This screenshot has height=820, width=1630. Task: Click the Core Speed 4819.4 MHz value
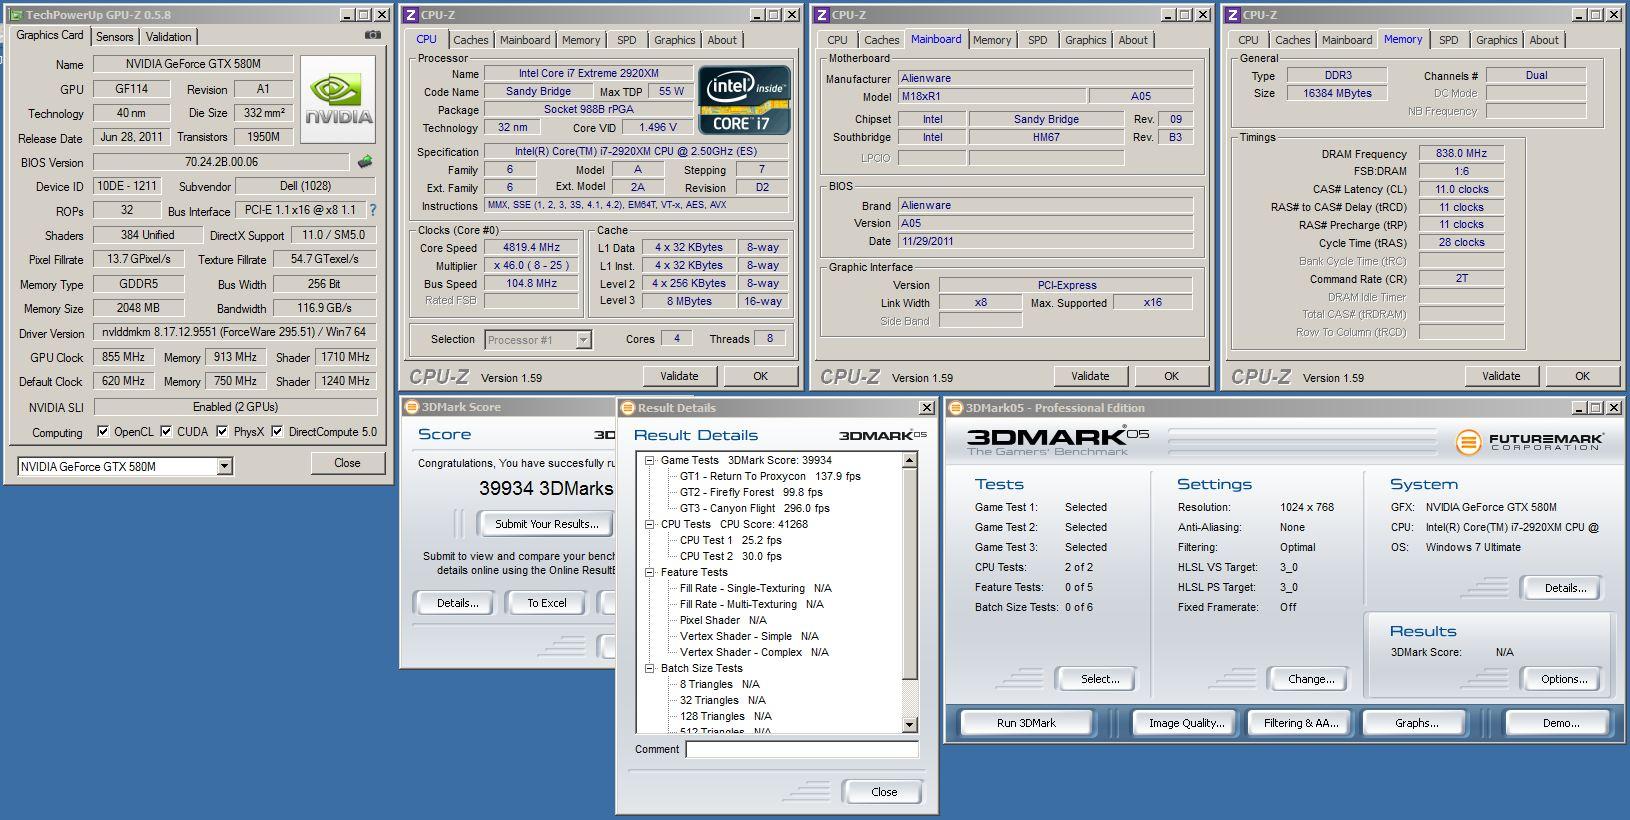531,247
